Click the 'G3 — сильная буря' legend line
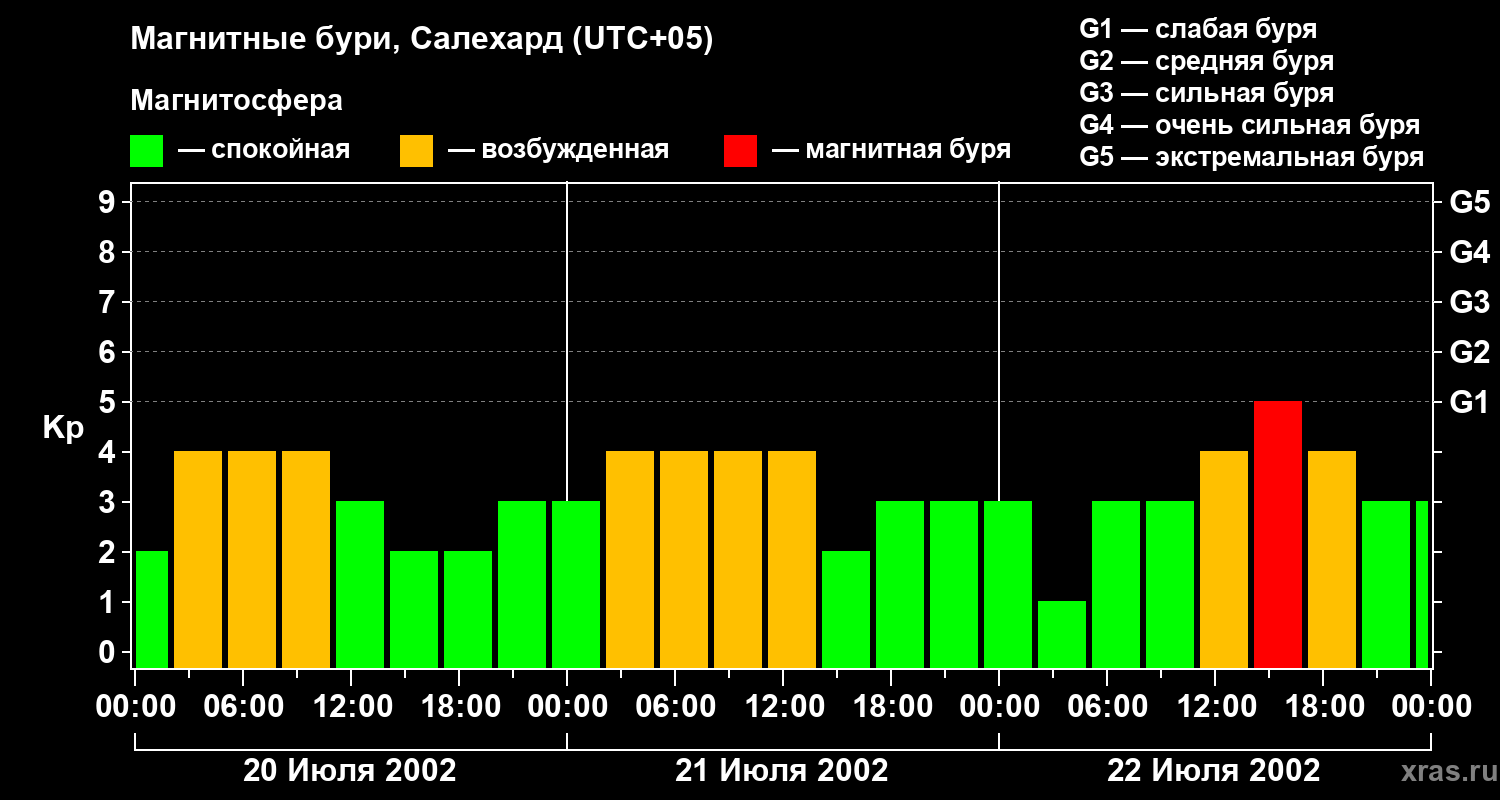 (x=1207, y=93)
